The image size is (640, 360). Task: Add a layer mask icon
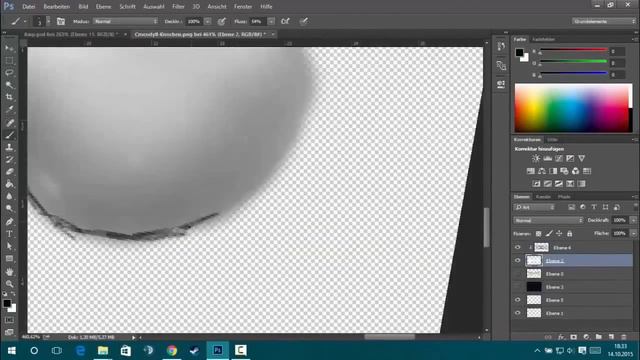[x=573, y=337]
